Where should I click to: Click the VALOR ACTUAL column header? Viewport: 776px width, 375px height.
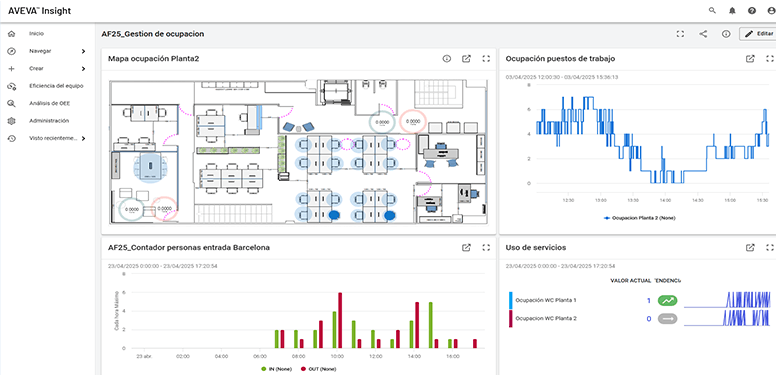tap(630, 281)
